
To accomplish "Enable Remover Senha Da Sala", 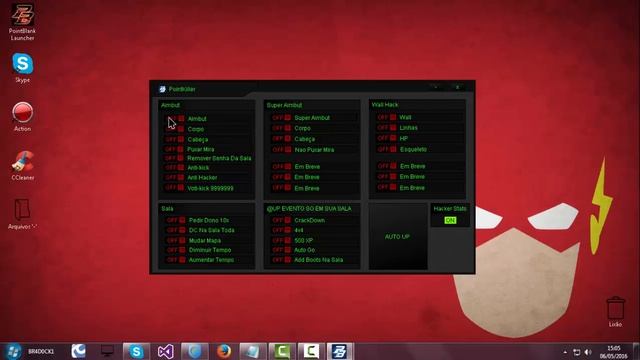I will [x=175, y=158].
